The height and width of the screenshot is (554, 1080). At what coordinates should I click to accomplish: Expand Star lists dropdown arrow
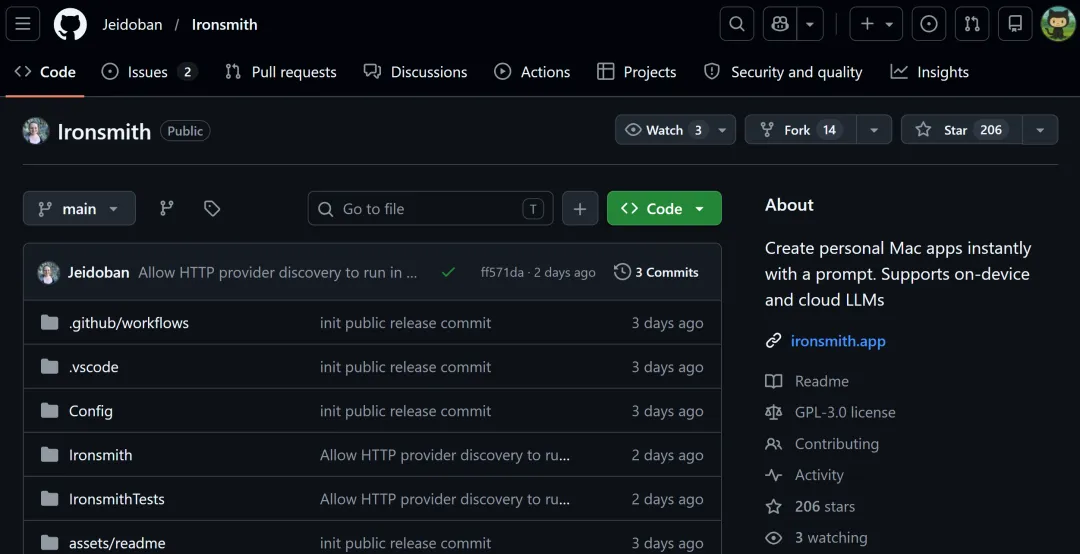[1040, 130]
